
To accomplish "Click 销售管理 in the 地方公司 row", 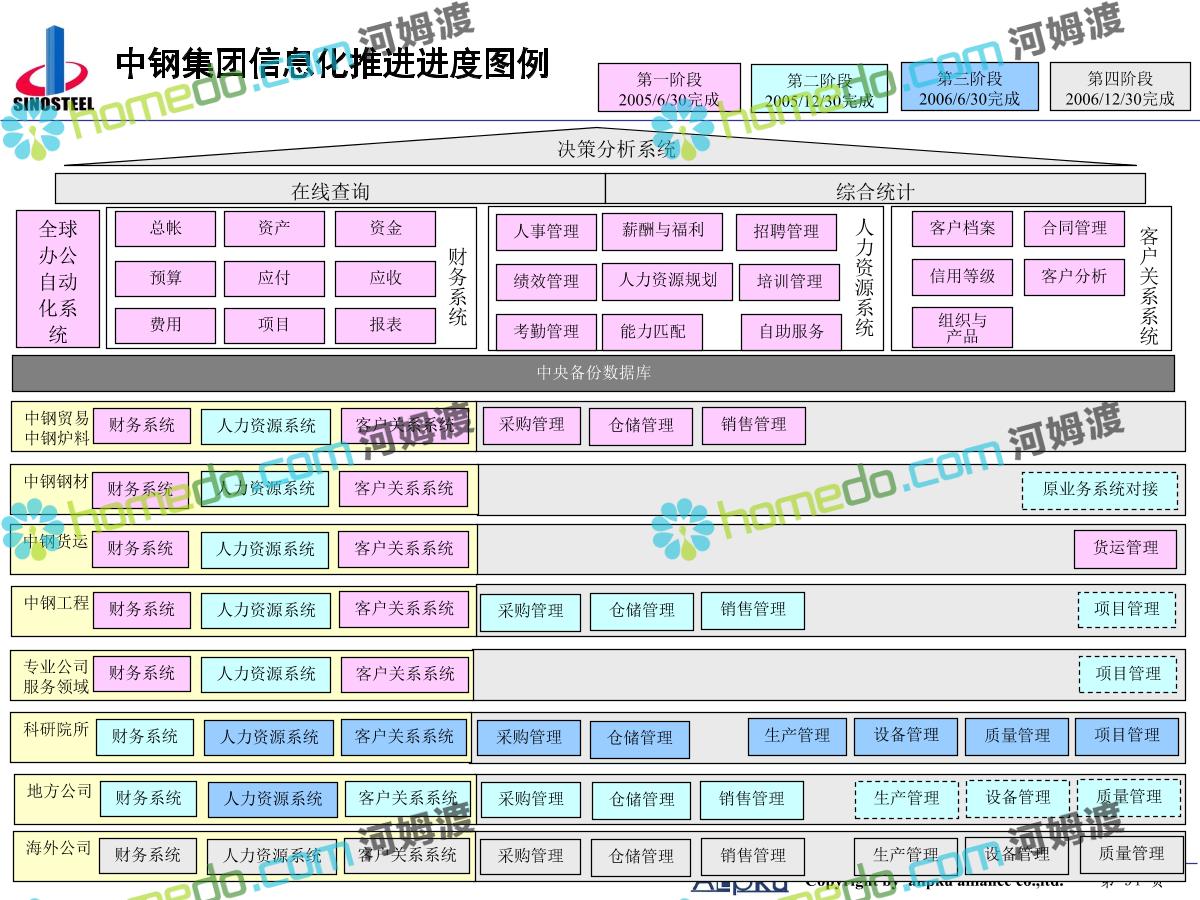I will click(x=752, y=800).
